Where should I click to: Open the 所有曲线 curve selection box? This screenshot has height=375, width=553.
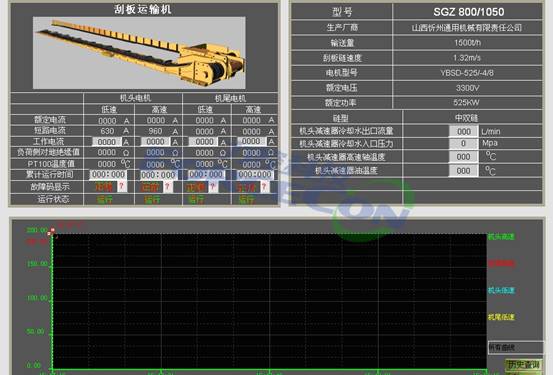coord(515,347)
